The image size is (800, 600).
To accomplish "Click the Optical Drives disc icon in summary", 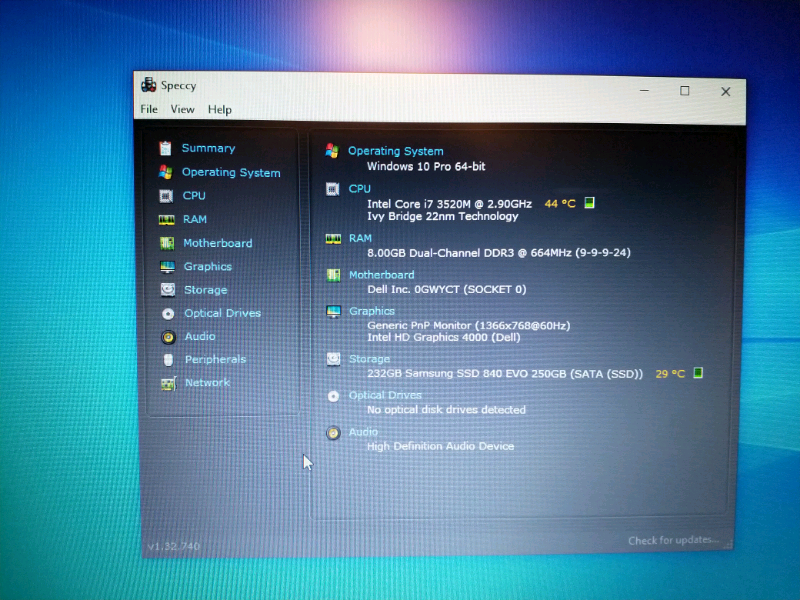I will coord(333,396).
